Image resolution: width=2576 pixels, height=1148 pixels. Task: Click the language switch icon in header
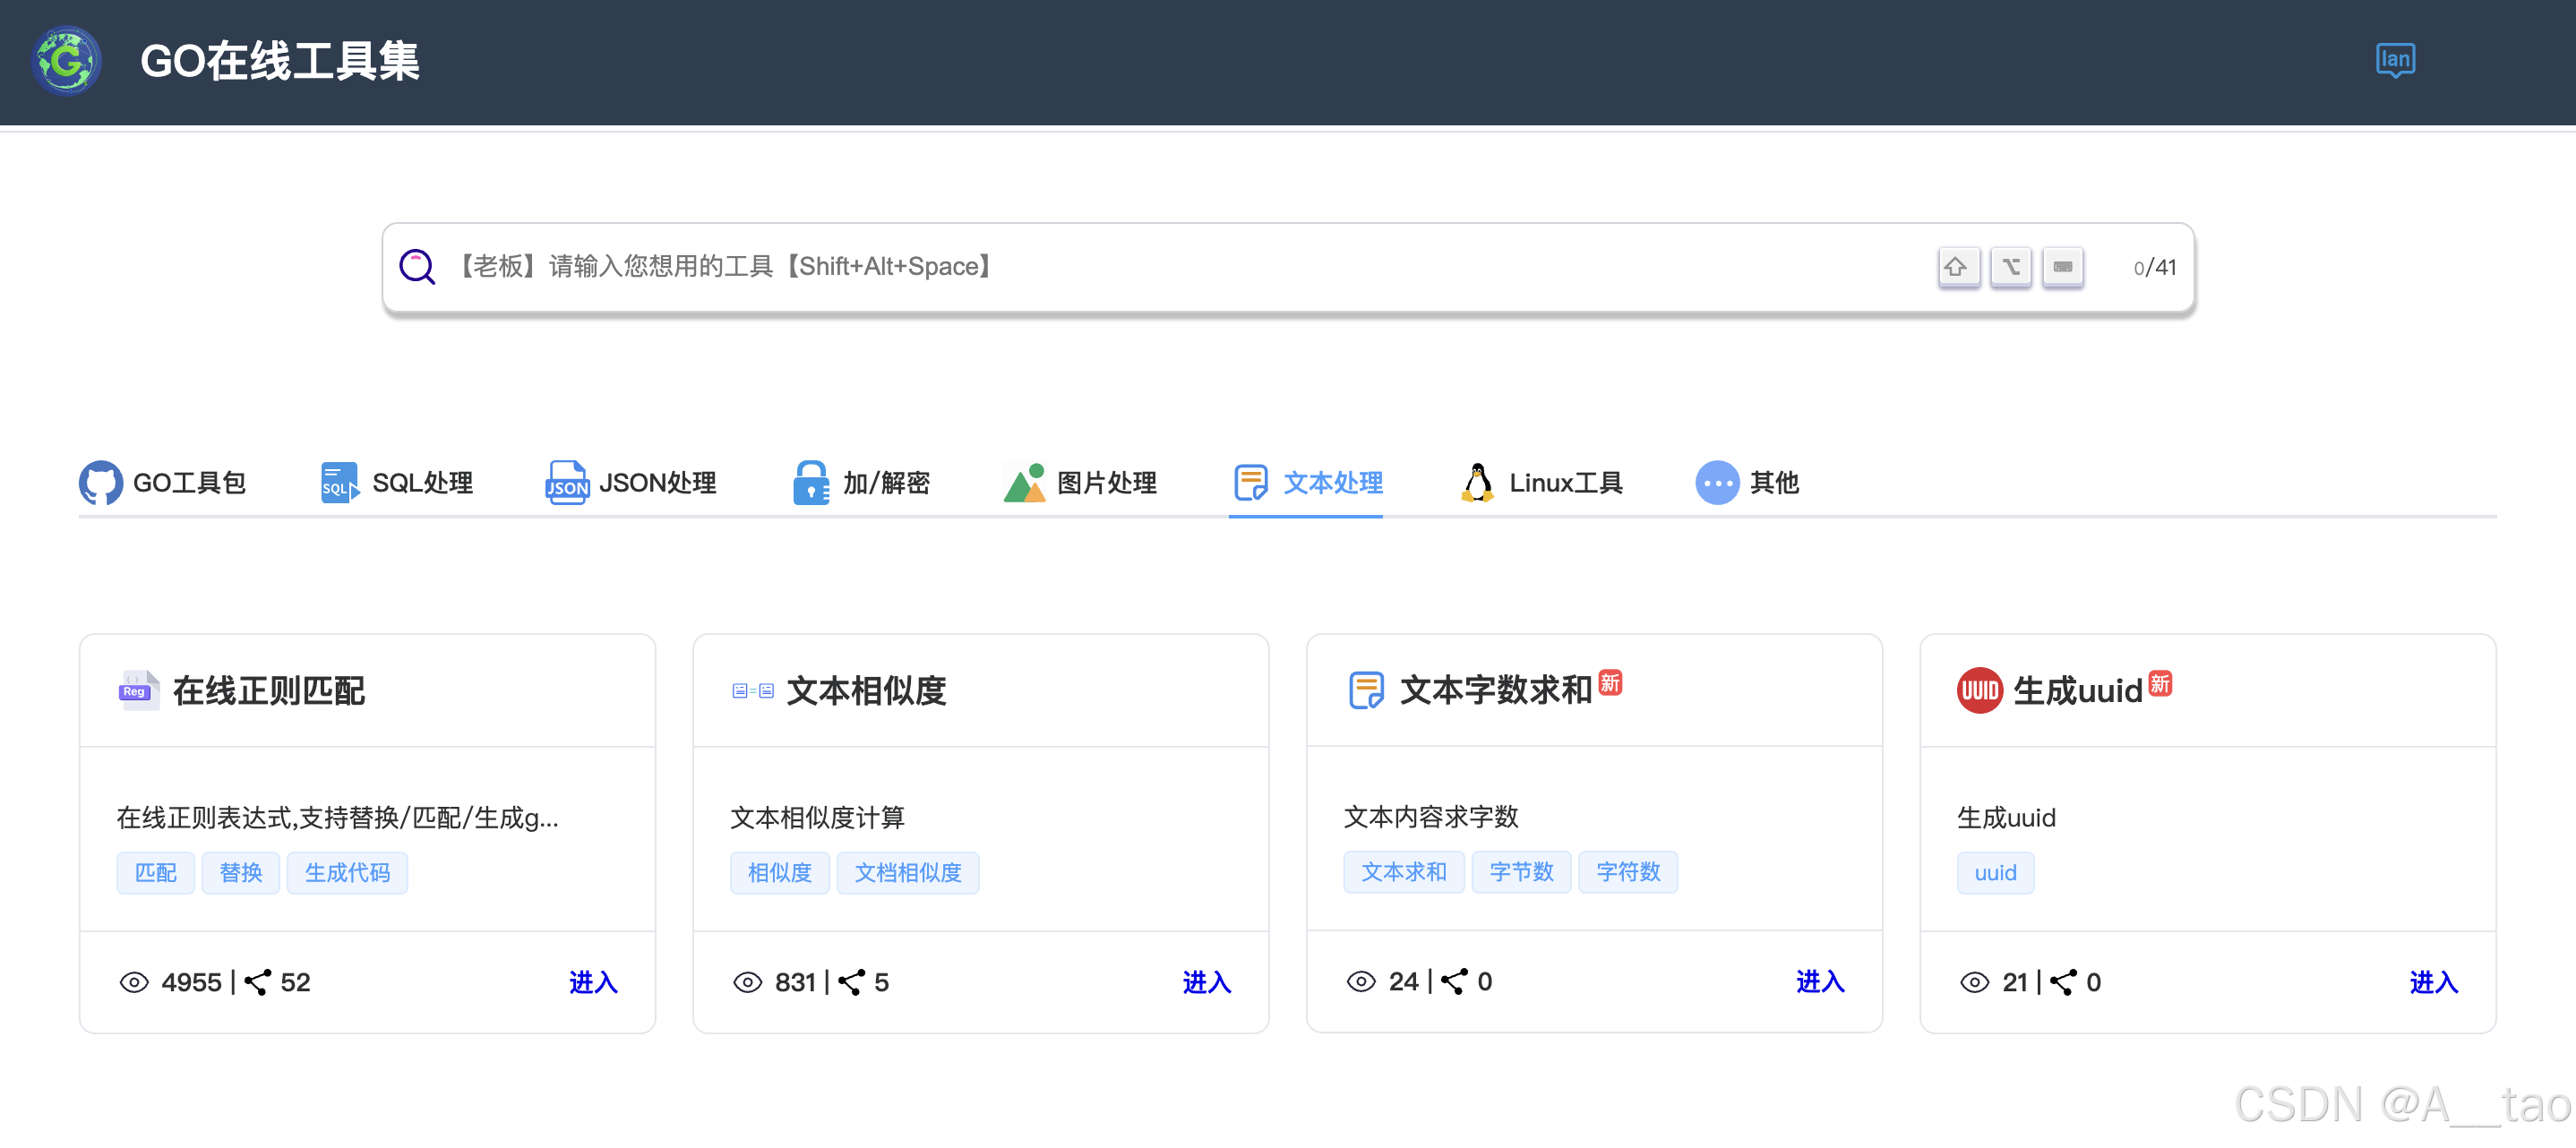pyautogui.click(x=2394, y=60)
